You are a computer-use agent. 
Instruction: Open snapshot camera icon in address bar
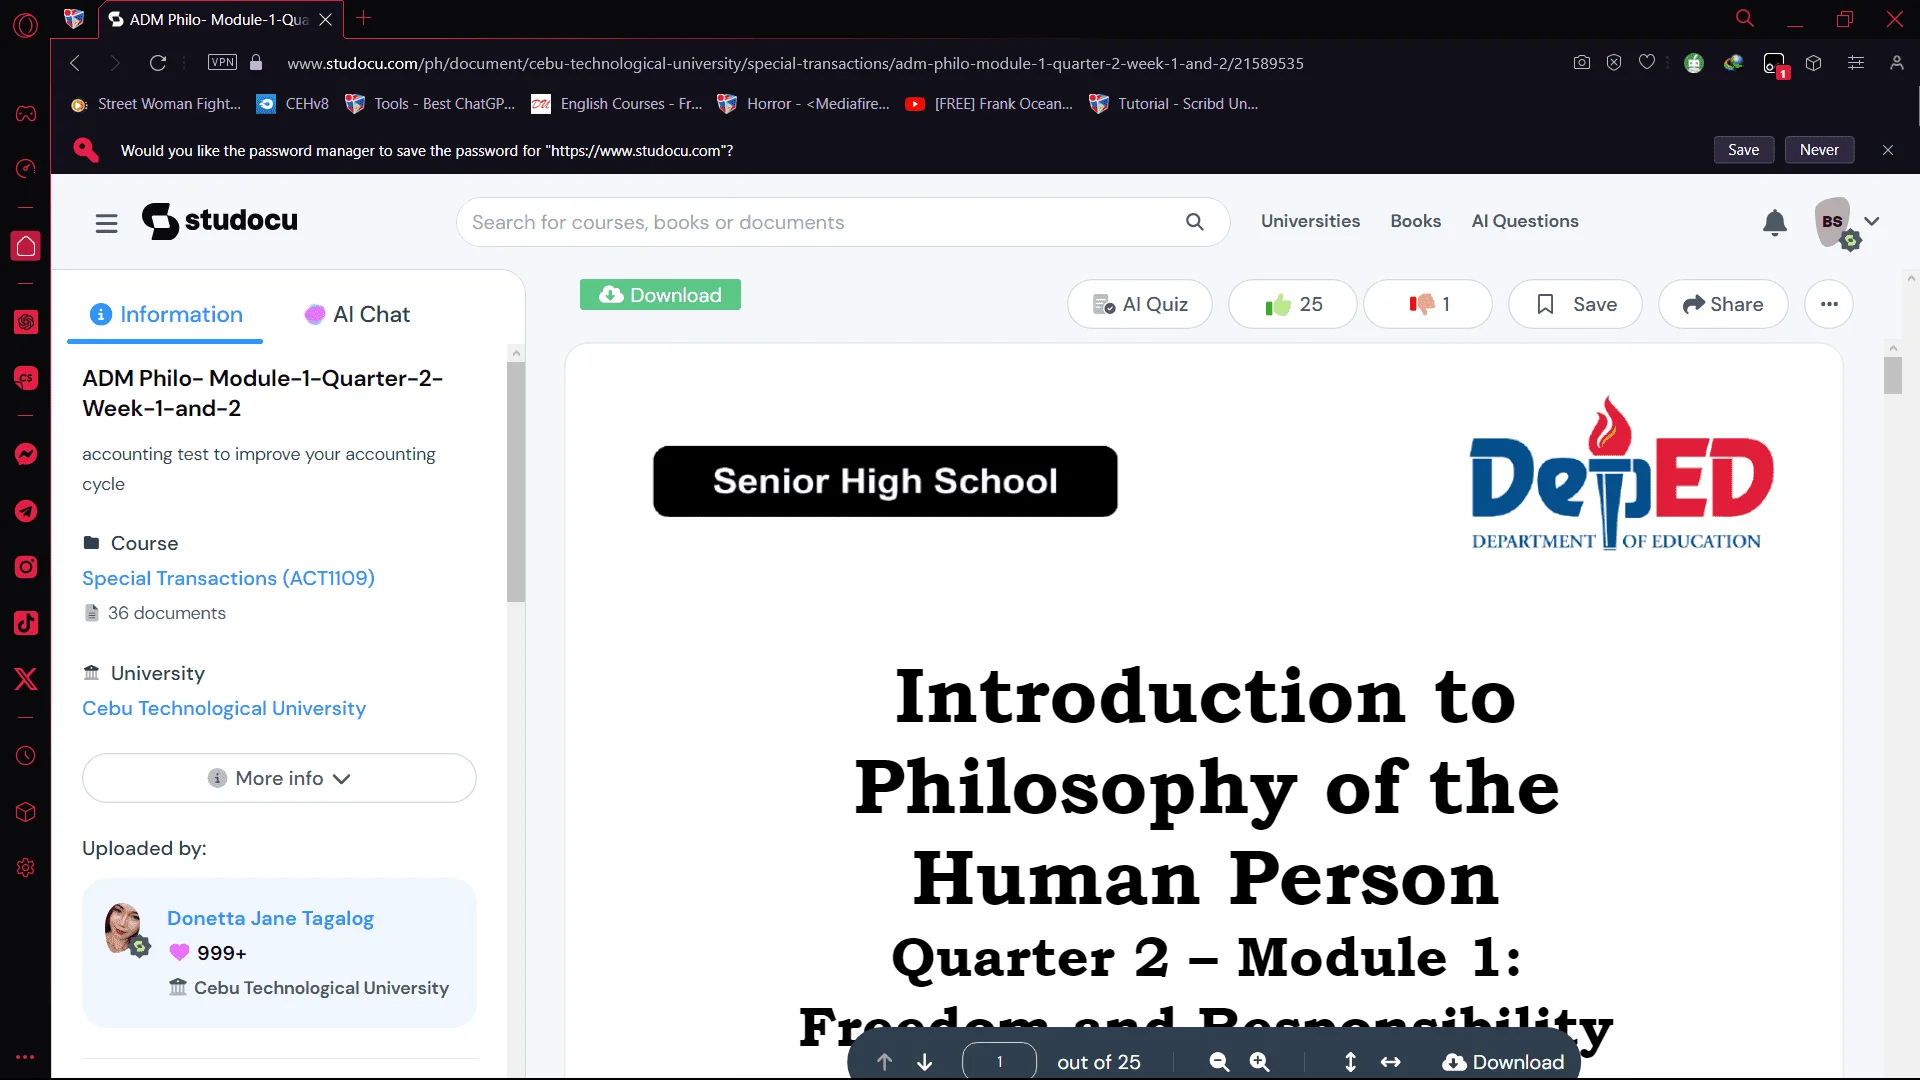pyautogui.click(x=1581, y=62)
